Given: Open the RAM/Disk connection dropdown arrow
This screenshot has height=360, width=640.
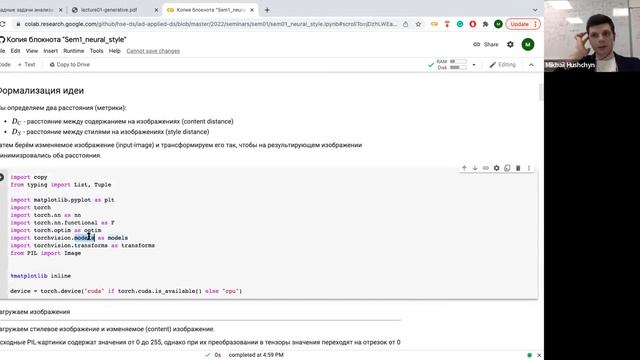Looking at the screenshot, I should click(474, 65).
